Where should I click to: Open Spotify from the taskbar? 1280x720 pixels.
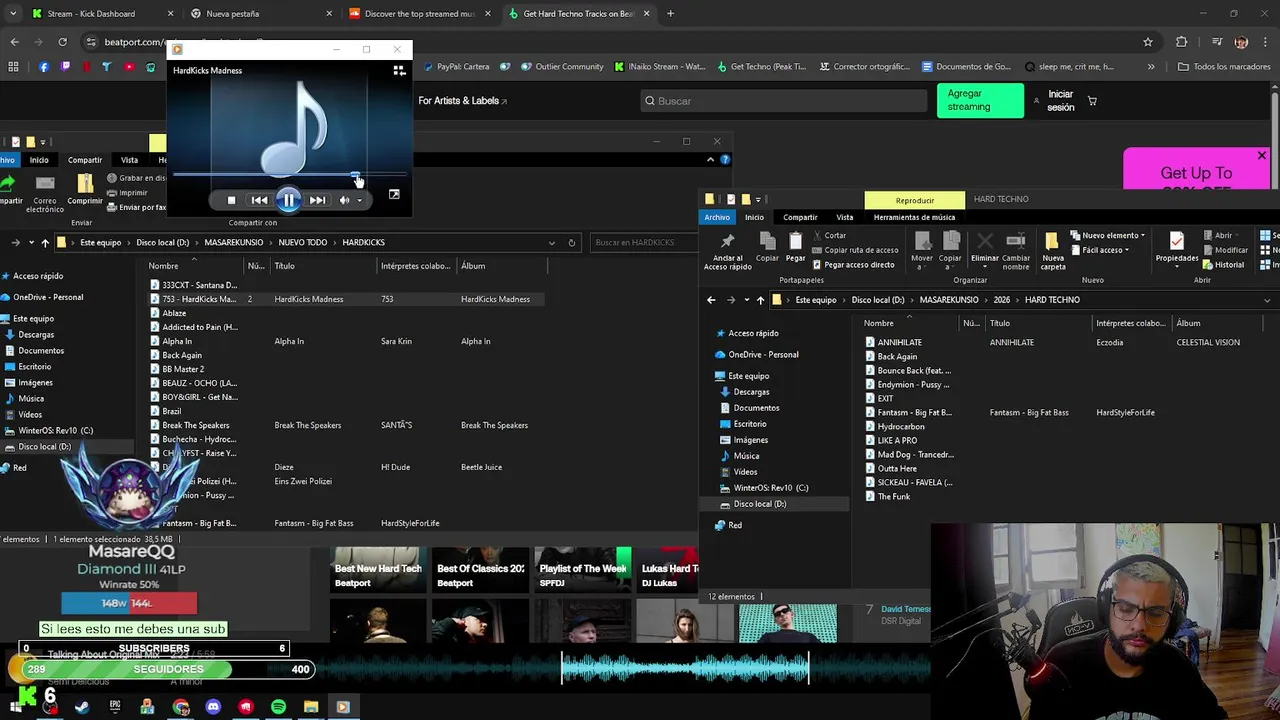[278, 707]
